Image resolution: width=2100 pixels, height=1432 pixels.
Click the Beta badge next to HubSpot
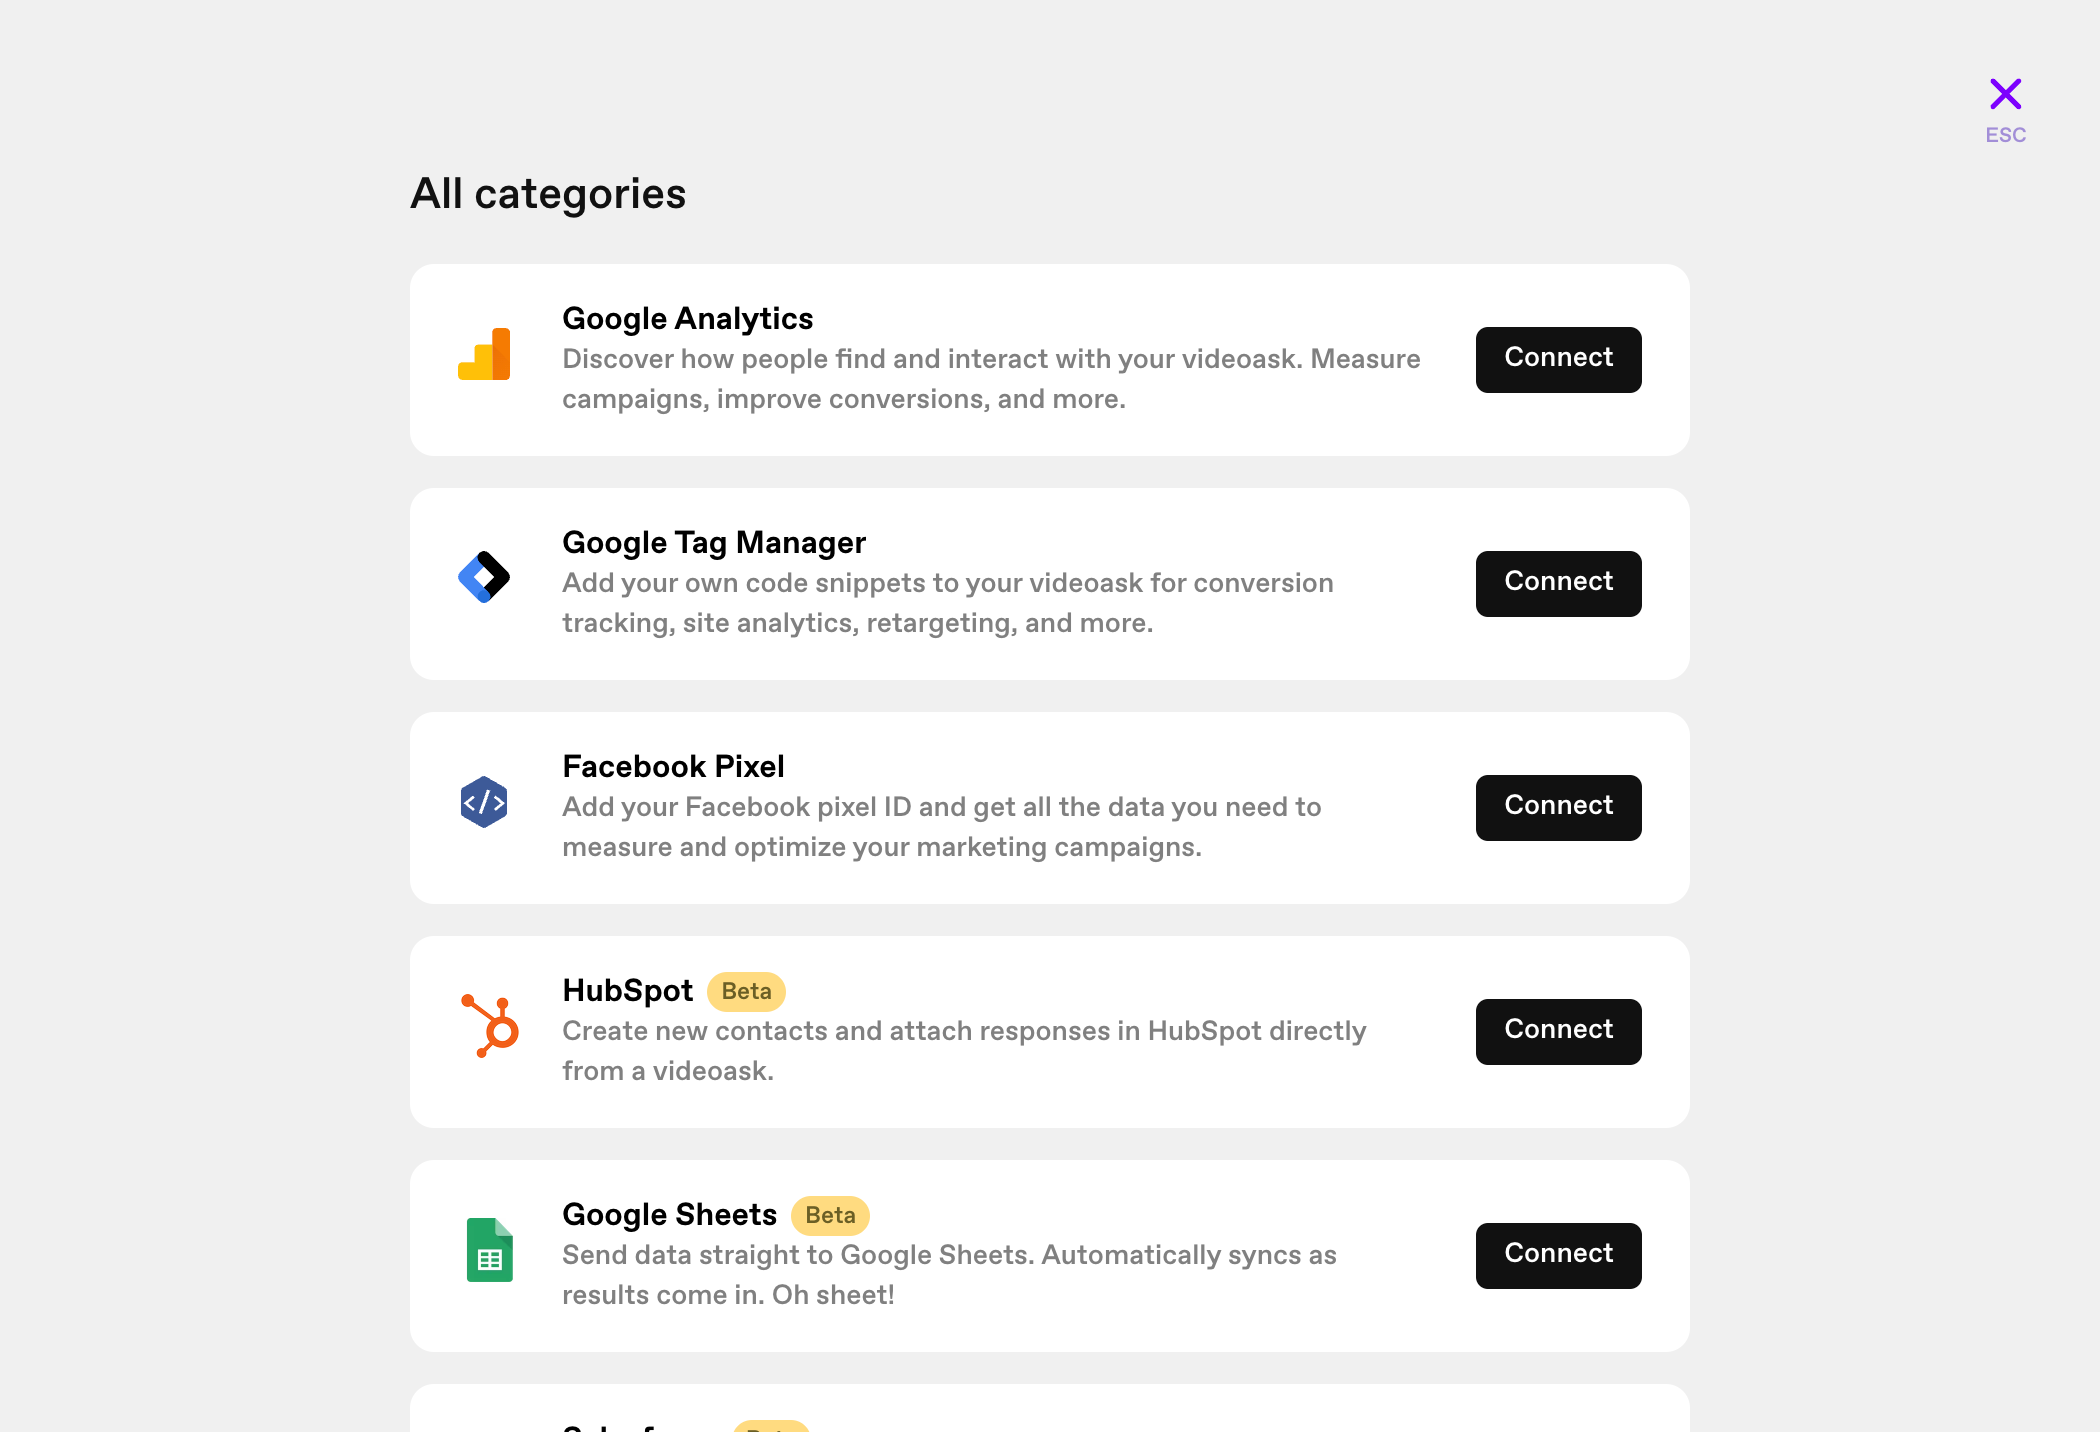[x=747, y=991]
